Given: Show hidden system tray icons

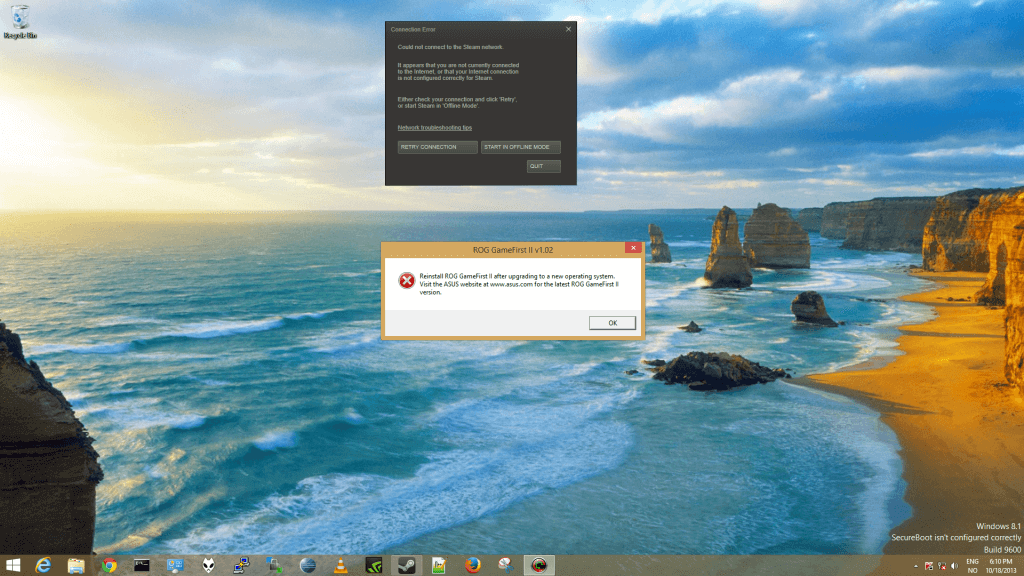Looking at the screenshot, I should [916, 566].
